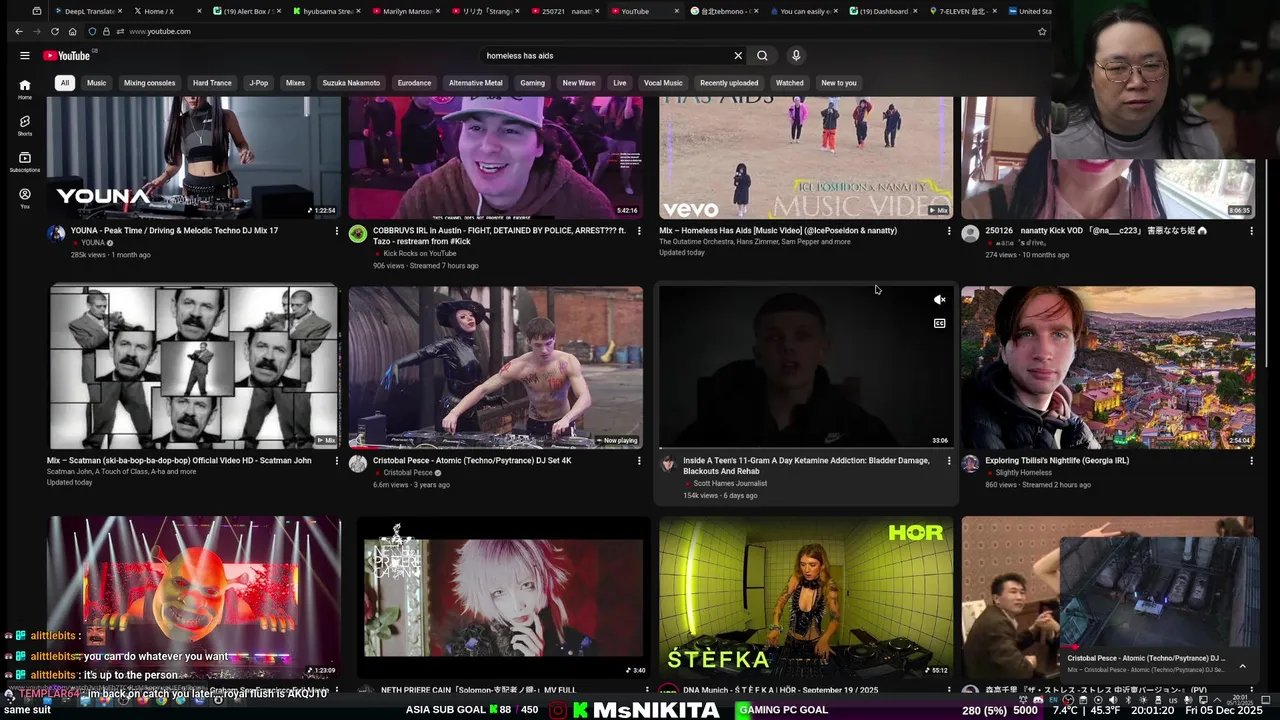This screenshot has width=1280, height=720.
Task: Open the Cristobal Pesce Atomic DJ Set title
Action: click(x=472, y=461)
